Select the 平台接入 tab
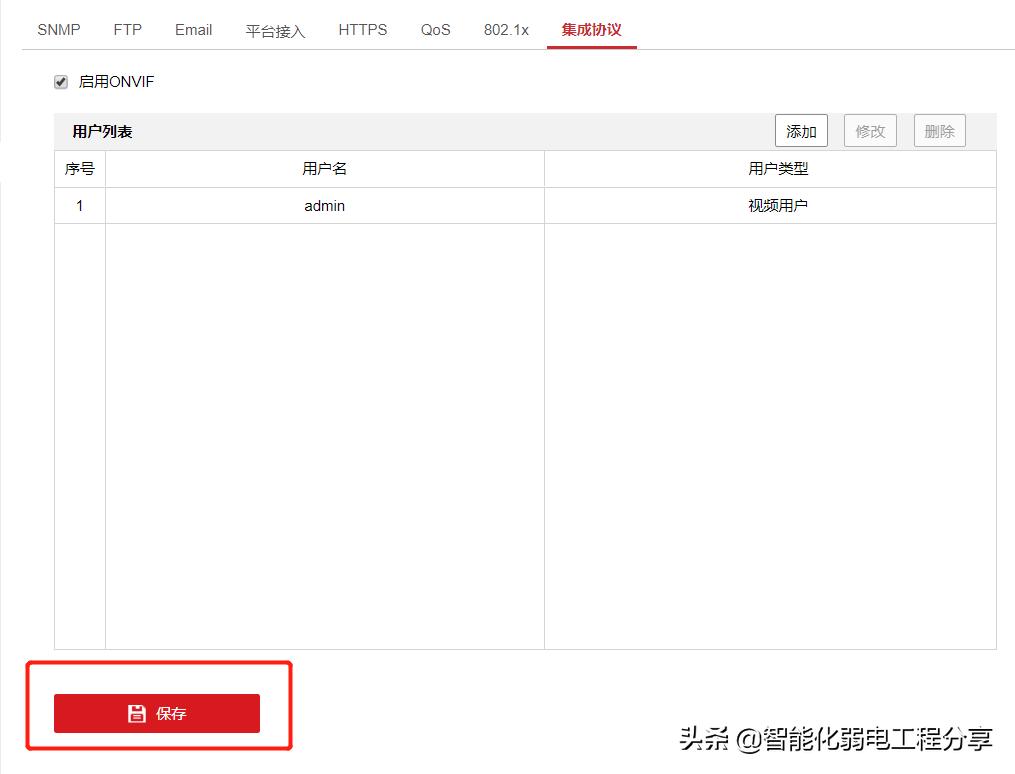Screen dimensions: 1015x774 (x=275, y=31)
